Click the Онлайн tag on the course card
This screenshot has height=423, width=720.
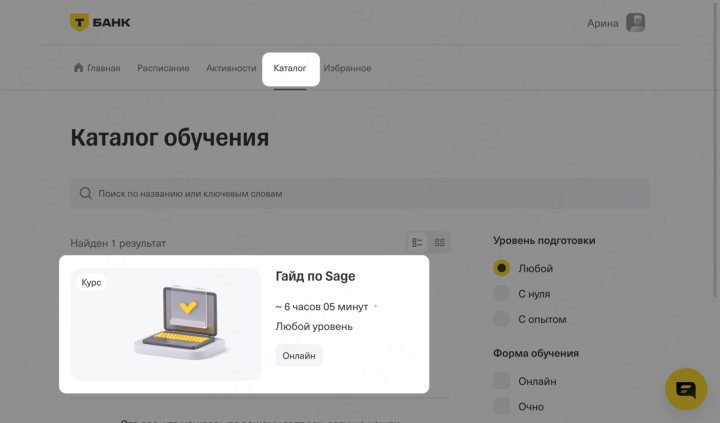(x=299, y=355)
